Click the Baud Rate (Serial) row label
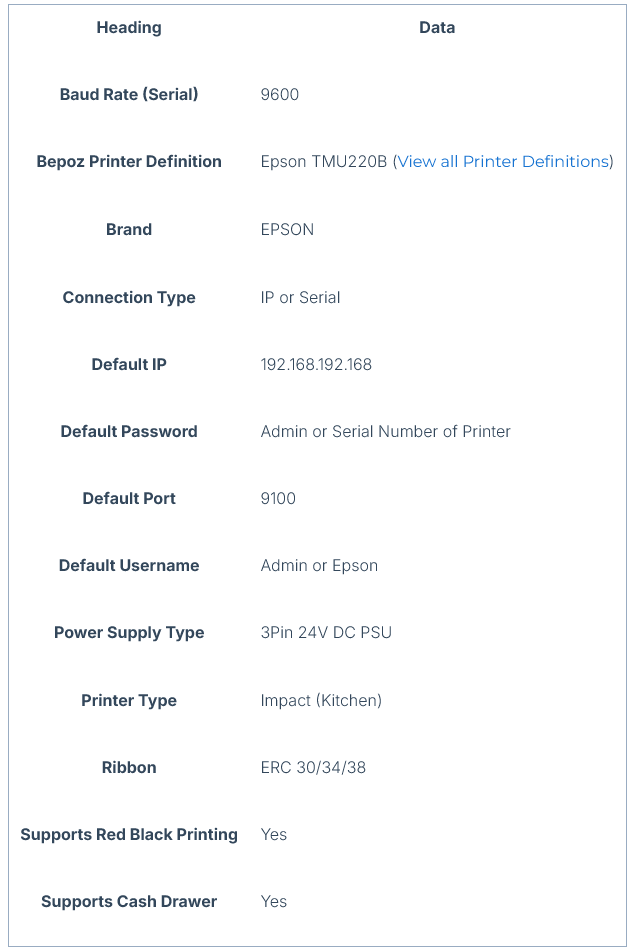This screenshot has width=637, height=947. [129, 95]
